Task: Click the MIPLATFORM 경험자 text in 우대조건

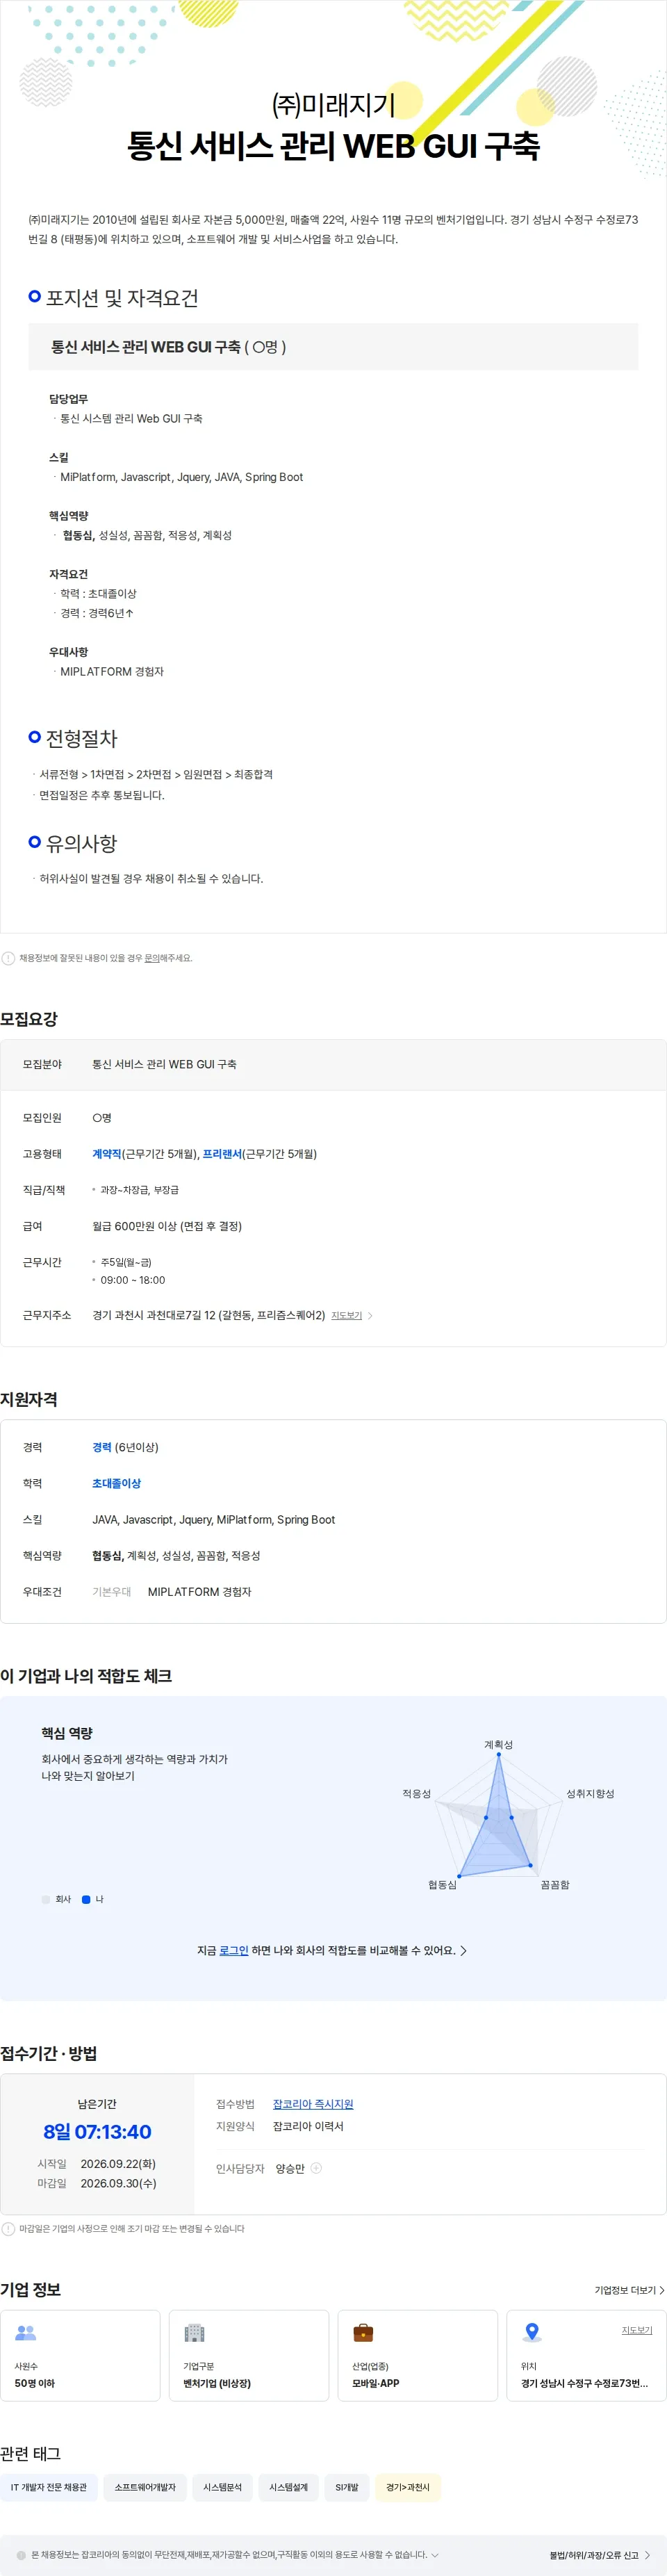Action: click(199, 1592)
